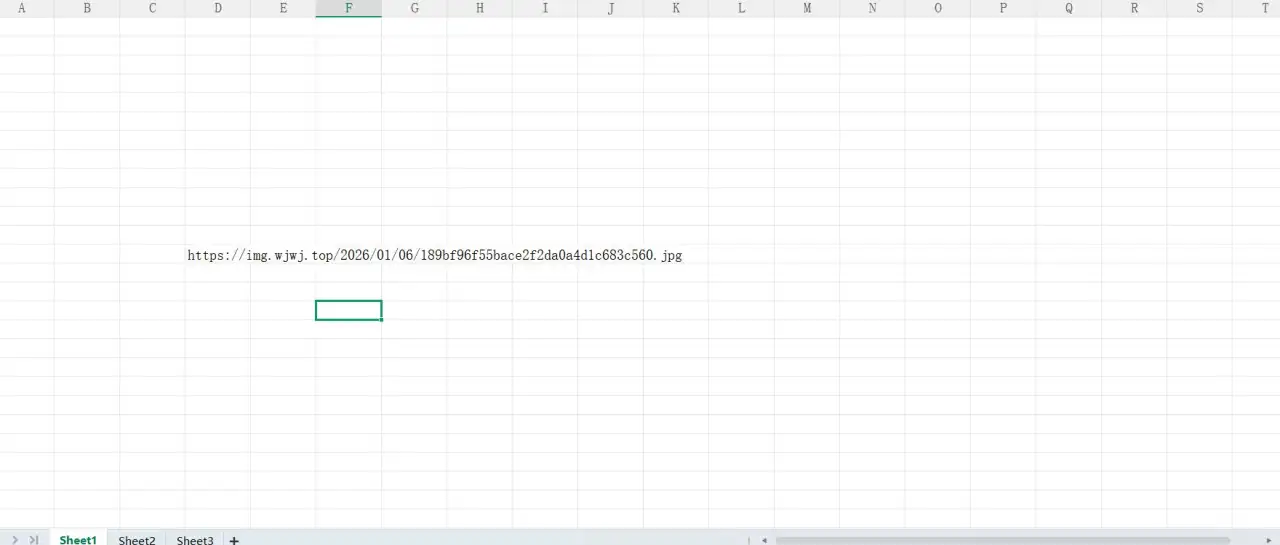The width and height of the screenshot is (1280, 545).
Task: Select column K header
Action: click(676, 8)
